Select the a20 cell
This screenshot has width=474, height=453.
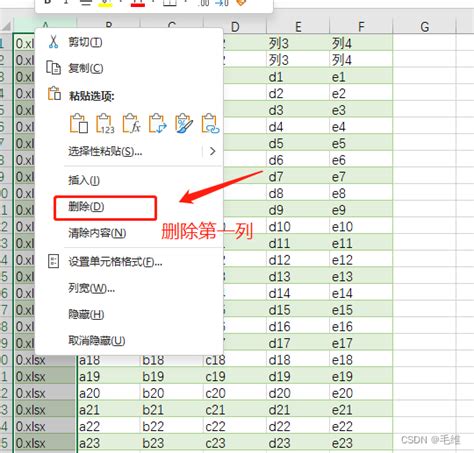tap(108, 393)
